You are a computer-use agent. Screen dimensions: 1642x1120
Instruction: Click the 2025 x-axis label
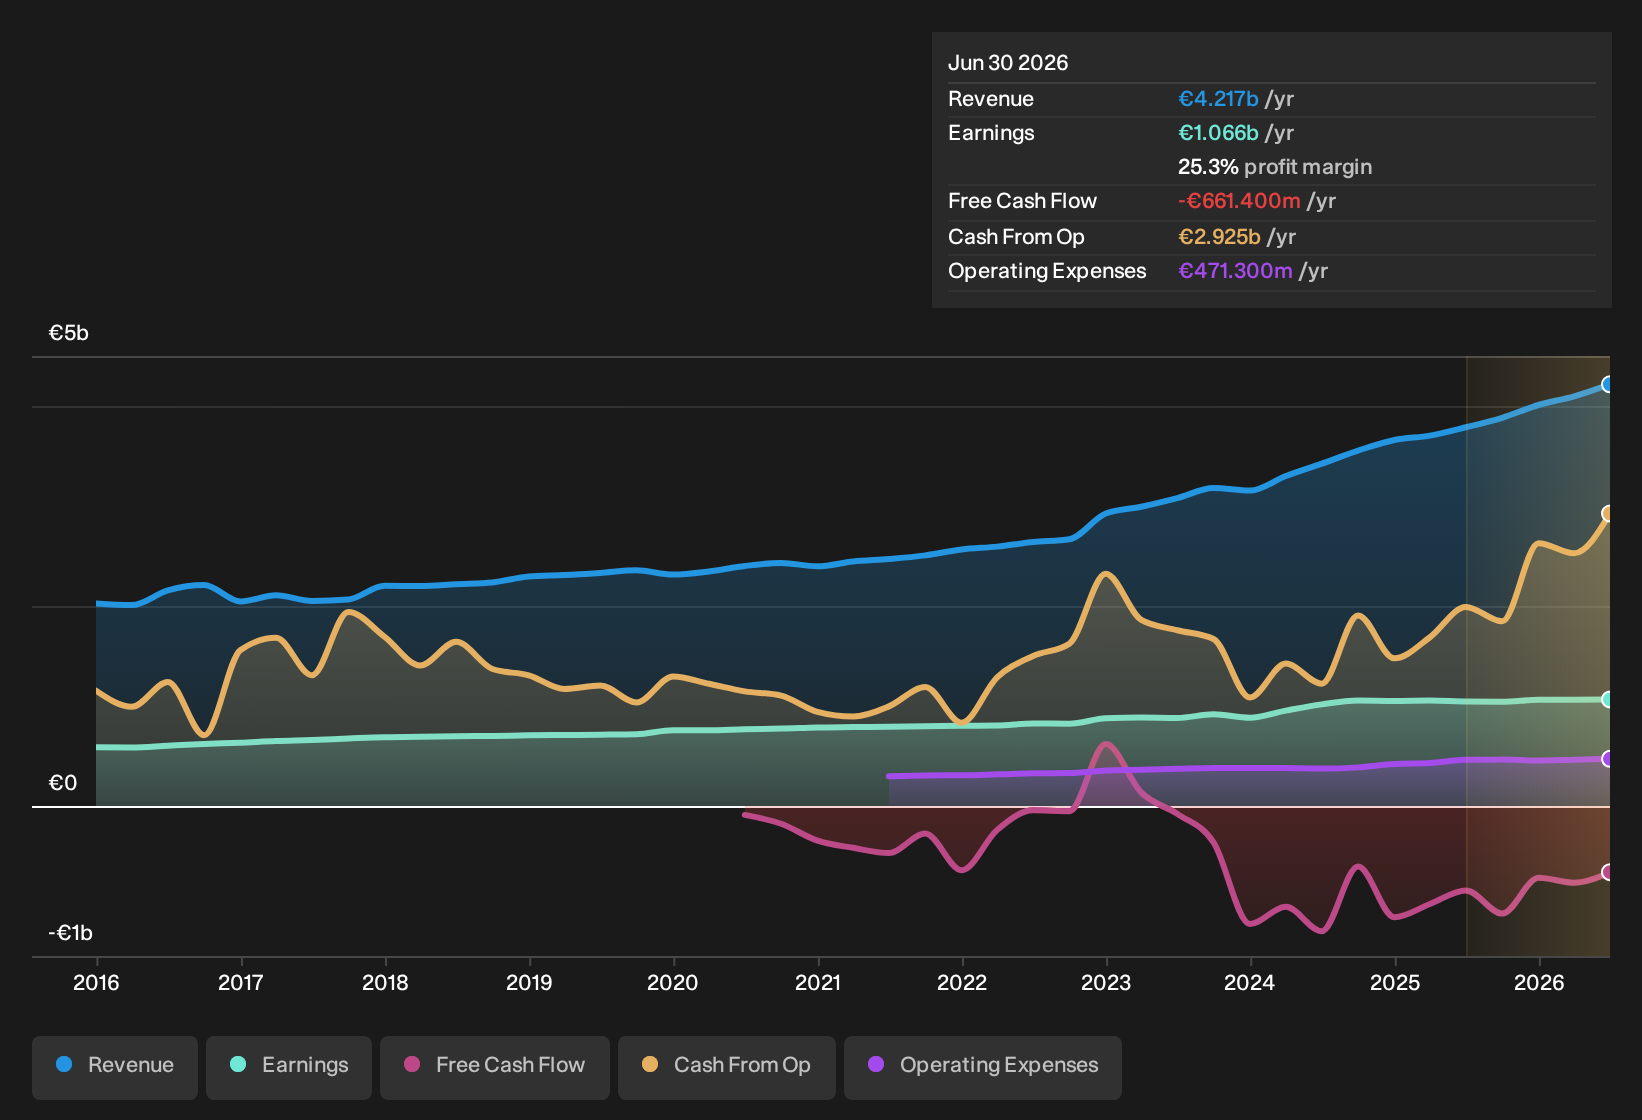pos(1395,983)
